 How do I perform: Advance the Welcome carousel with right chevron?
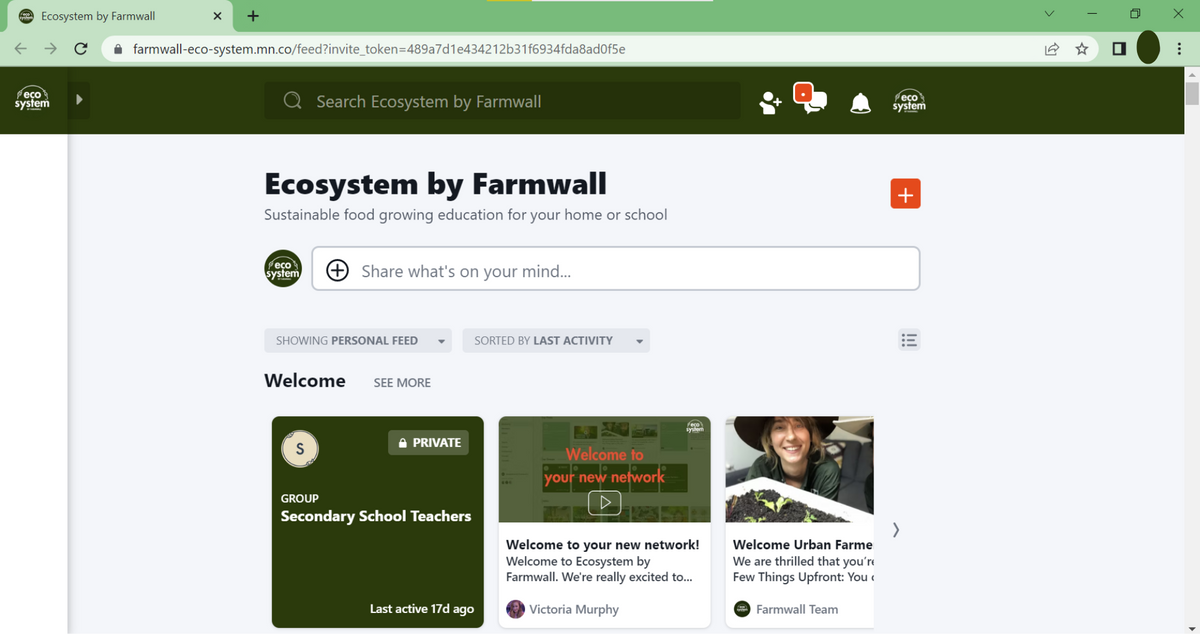point(896,530)
